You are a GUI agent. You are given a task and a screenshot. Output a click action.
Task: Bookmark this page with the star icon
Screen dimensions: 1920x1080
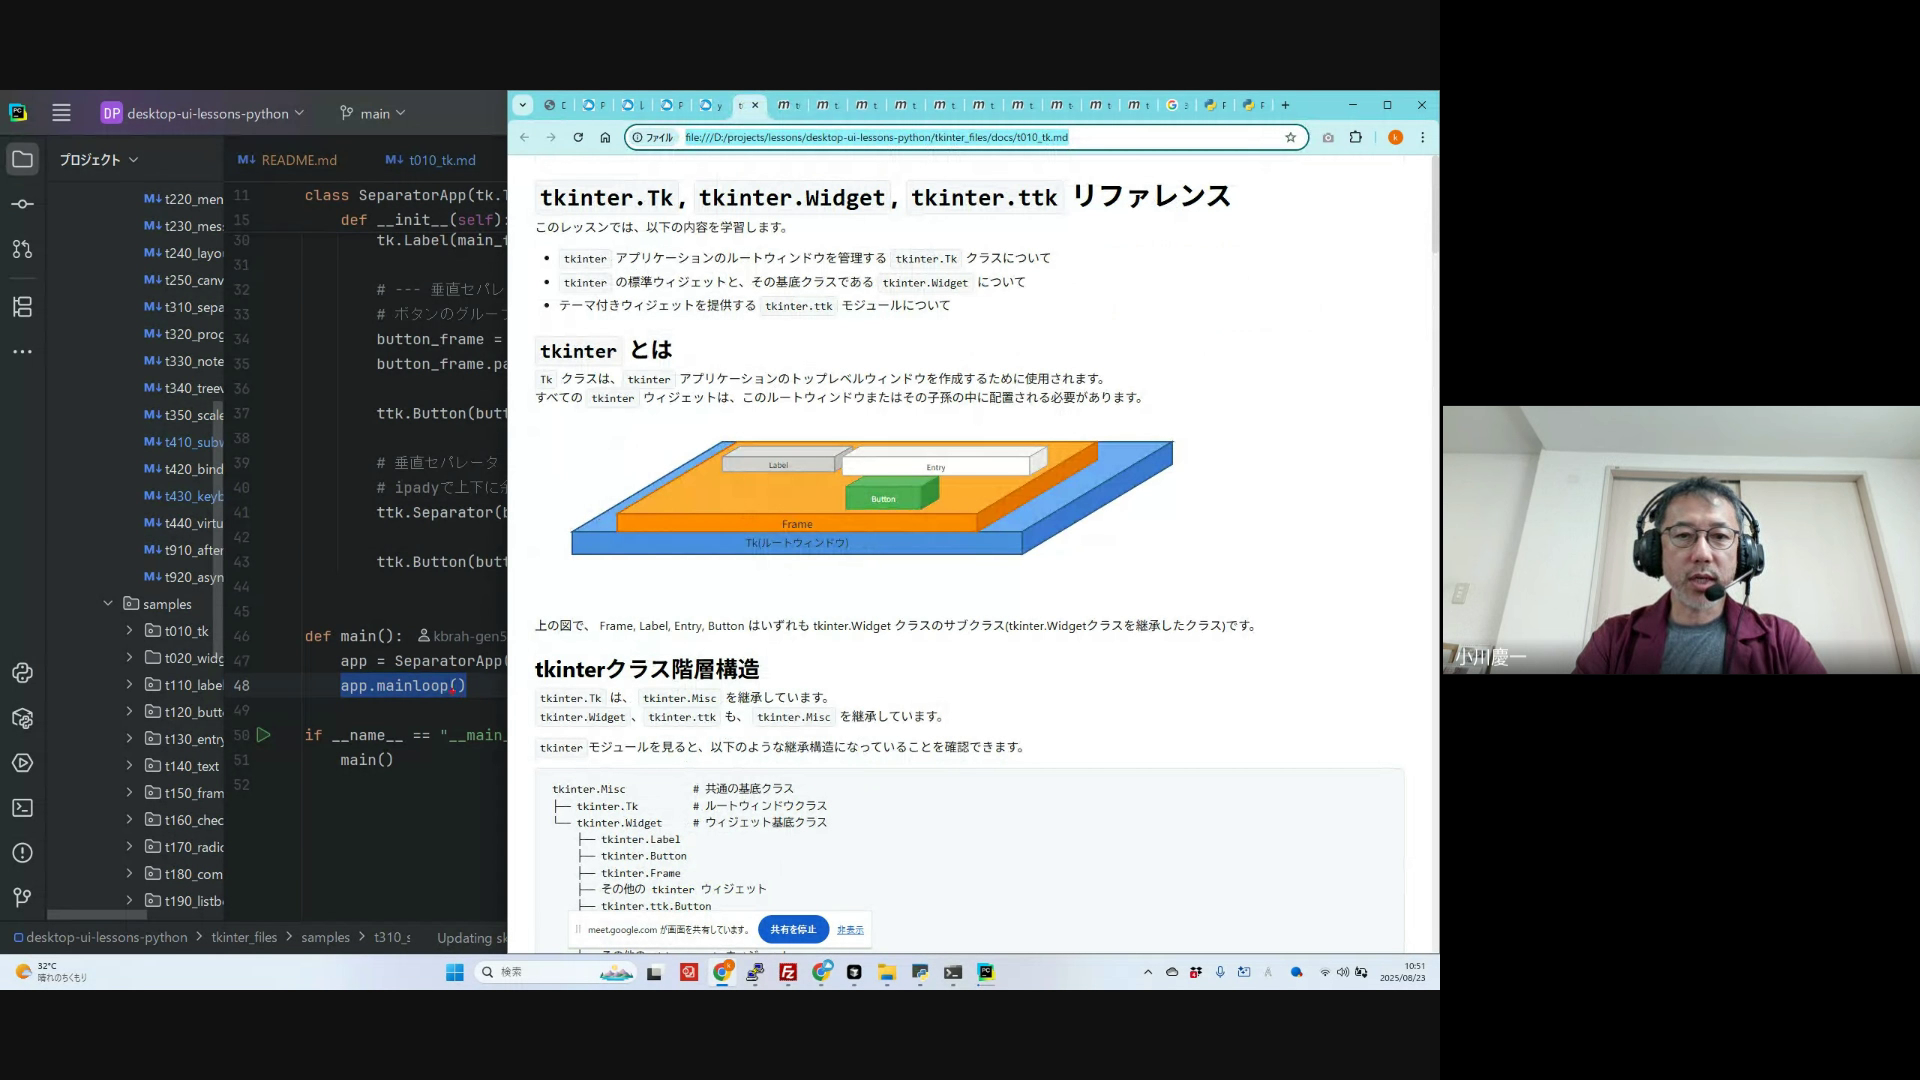(x=1290, y=137)
